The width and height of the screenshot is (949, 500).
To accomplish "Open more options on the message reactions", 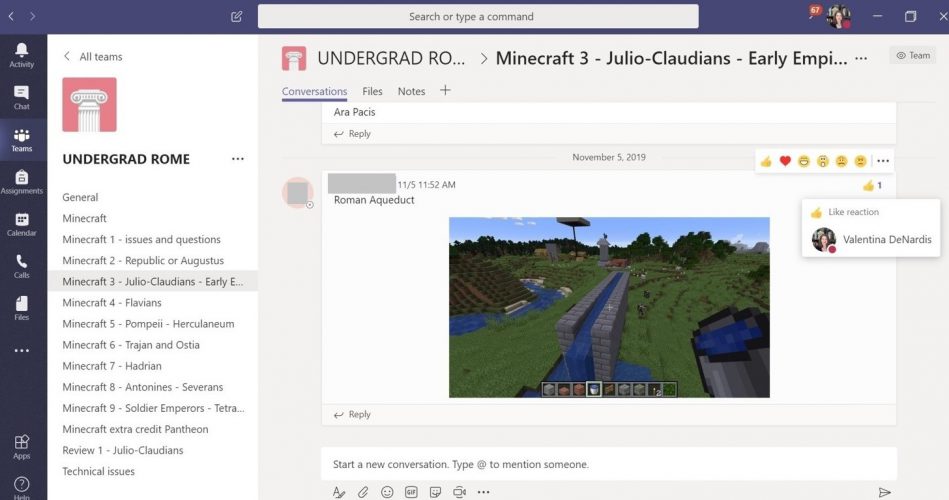I will pos(882,161).
